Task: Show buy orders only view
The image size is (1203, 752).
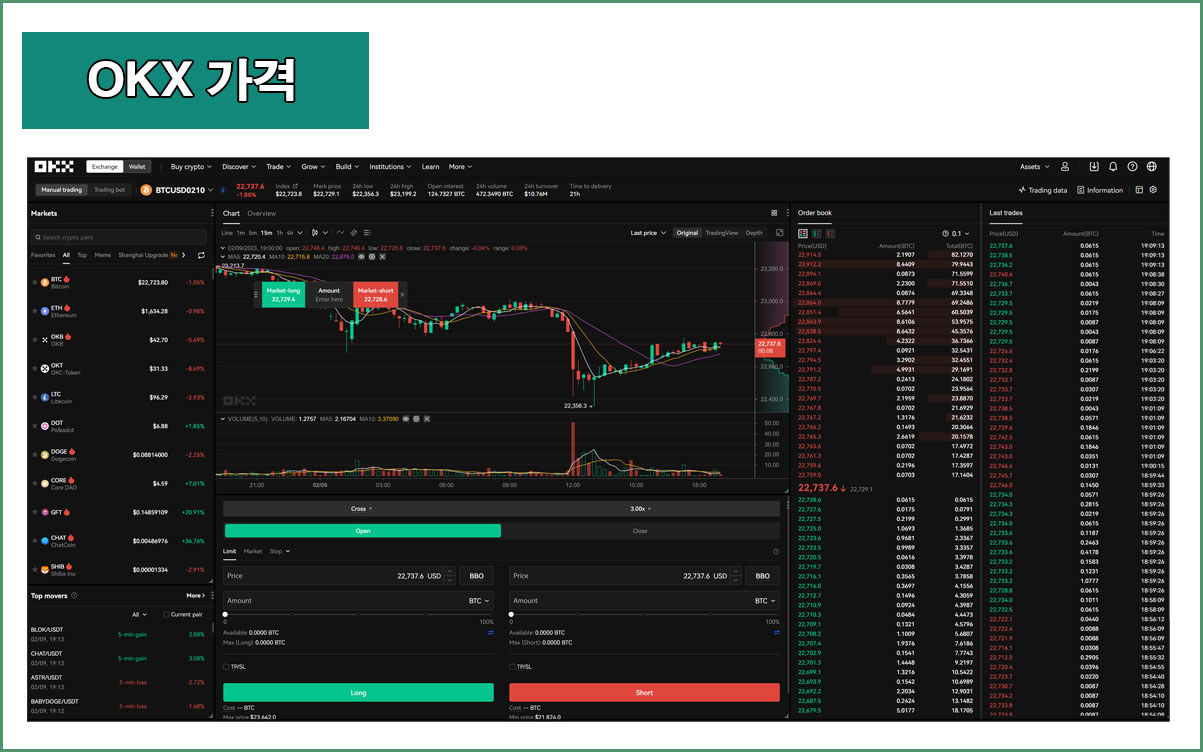Action: click(817, 233)
